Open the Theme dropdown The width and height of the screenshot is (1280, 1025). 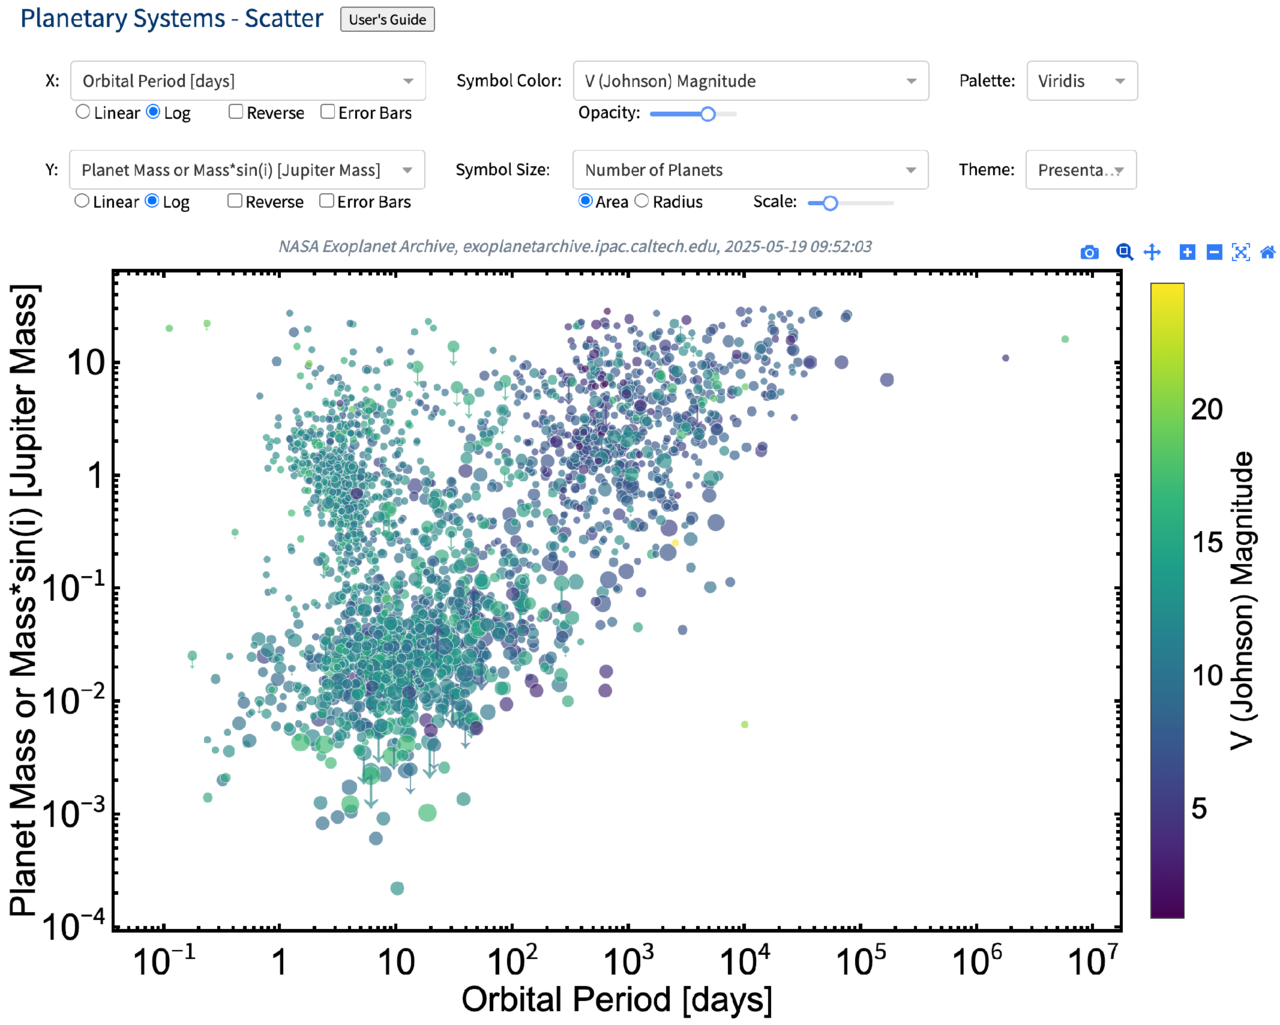point(1080,170)
